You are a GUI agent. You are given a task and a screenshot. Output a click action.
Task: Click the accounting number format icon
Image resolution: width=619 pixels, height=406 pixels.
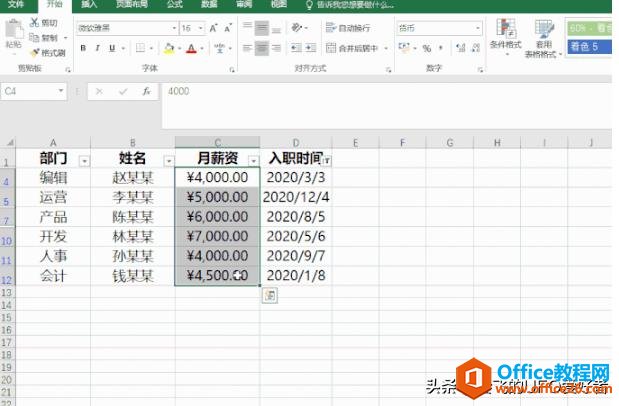click(403, 48)
